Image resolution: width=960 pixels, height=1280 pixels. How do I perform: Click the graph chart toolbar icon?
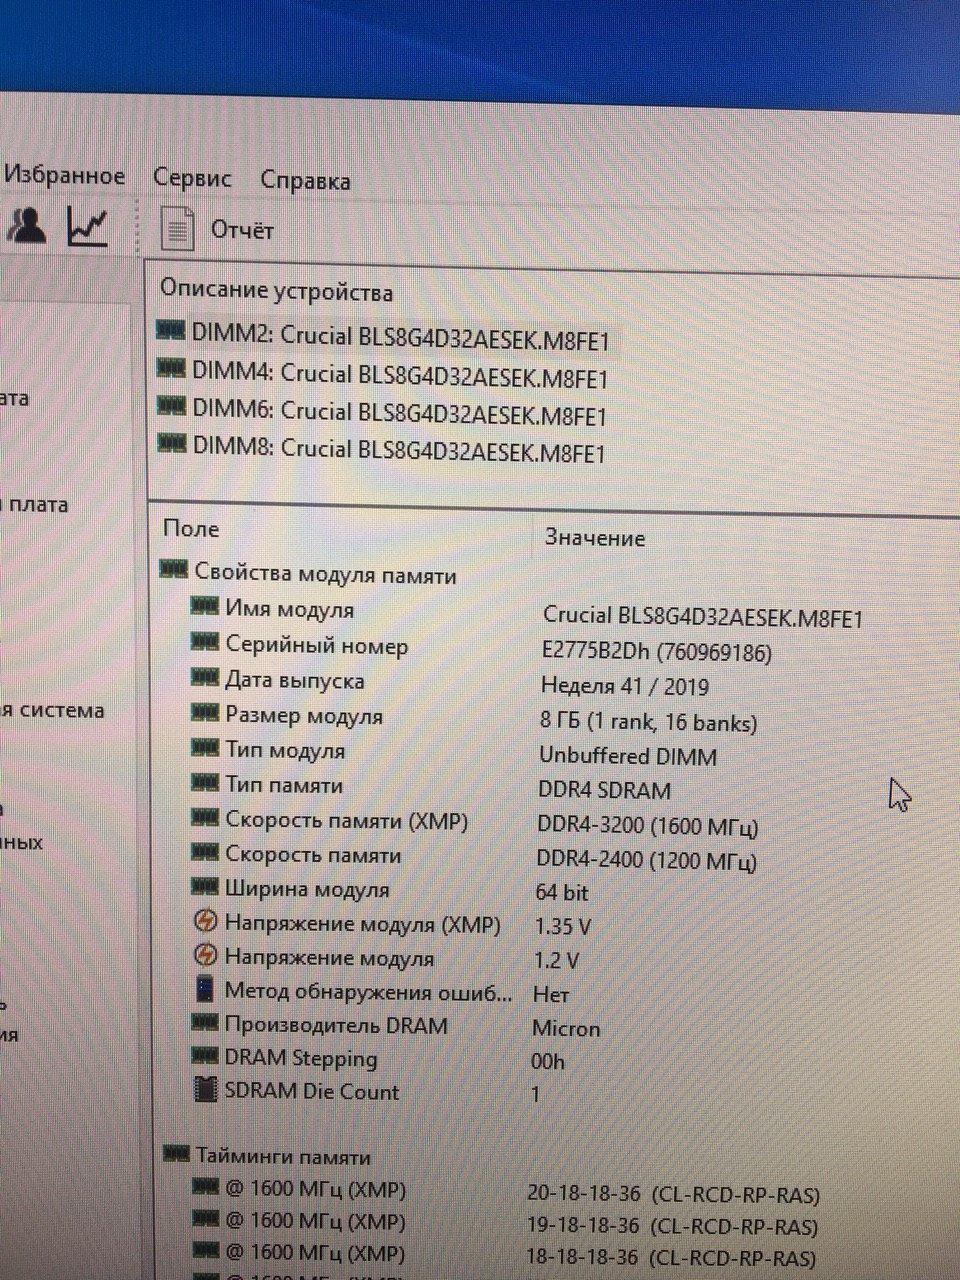(x=87, y=226)
